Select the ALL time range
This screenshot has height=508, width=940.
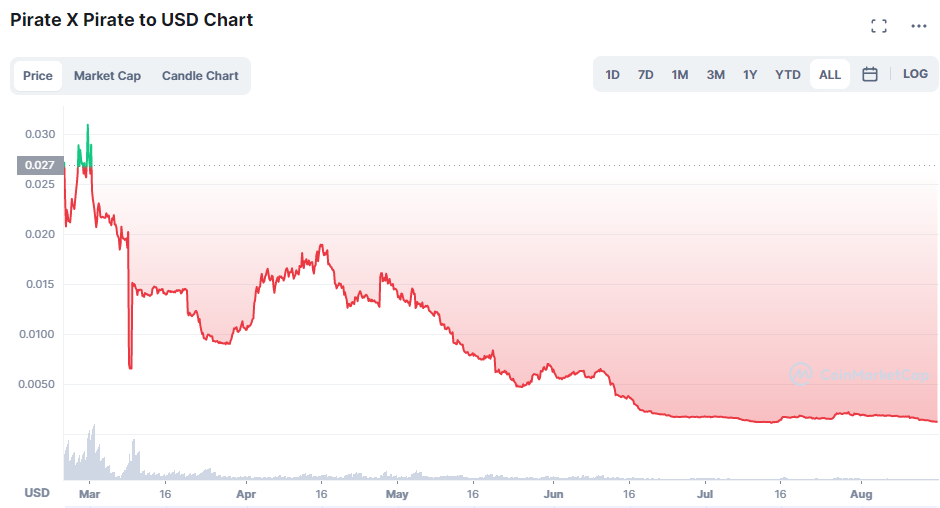[830, 74]
